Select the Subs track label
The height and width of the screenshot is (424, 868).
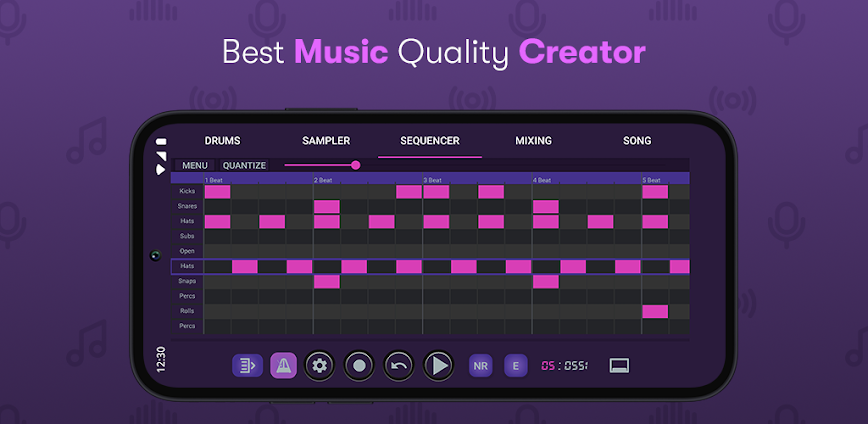point(187,236)
